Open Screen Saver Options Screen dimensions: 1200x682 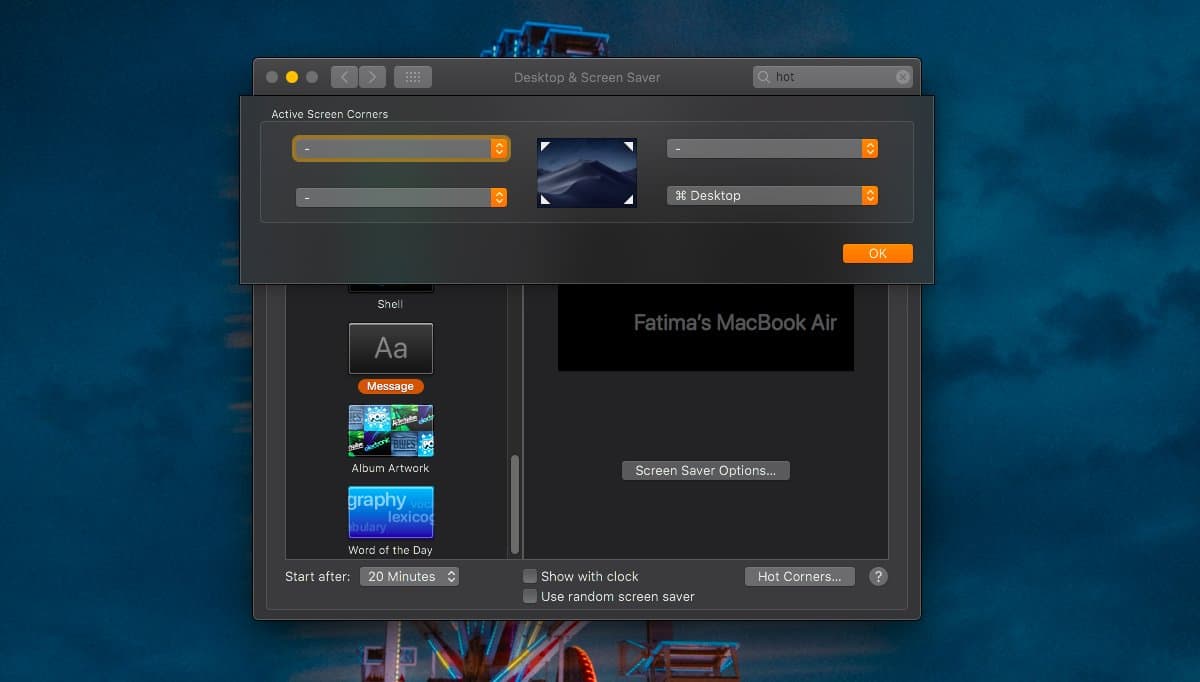point(705,470)
